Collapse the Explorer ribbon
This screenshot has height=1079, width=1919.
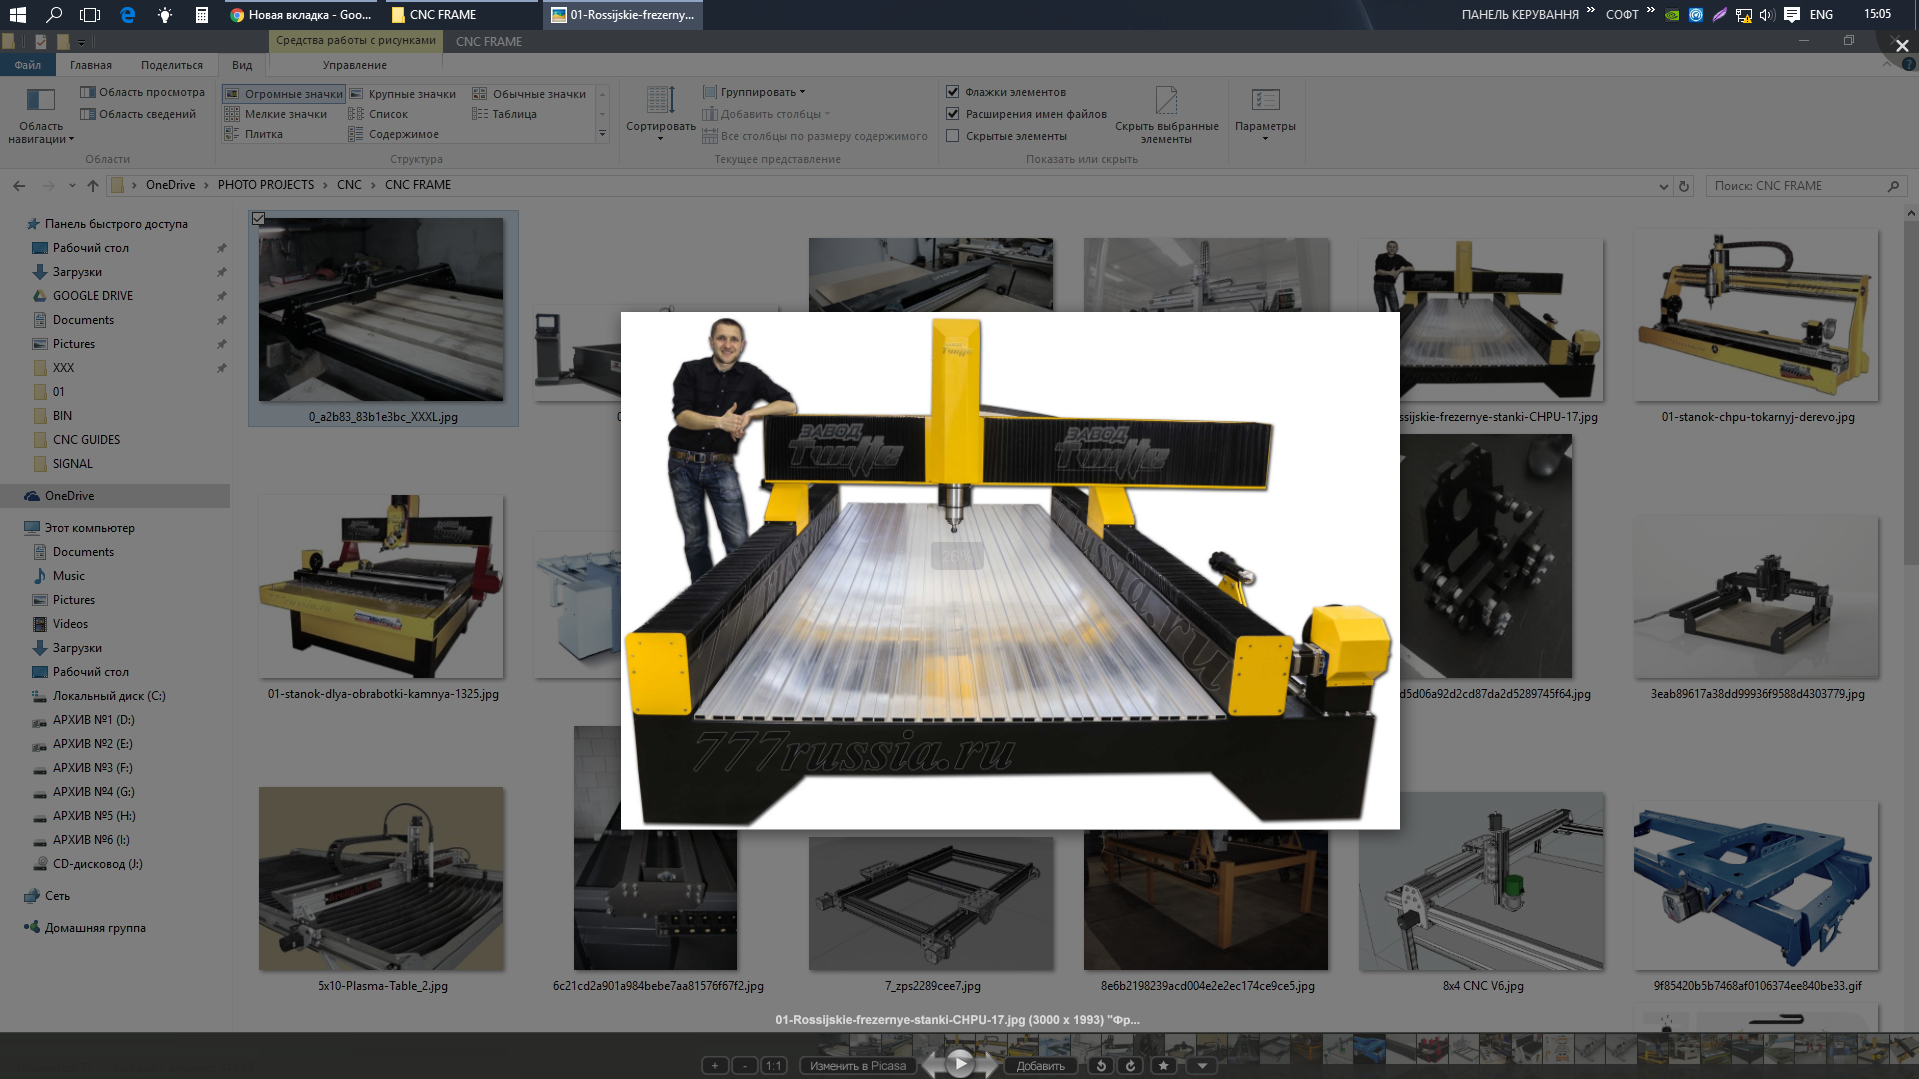pos(1887,65)
